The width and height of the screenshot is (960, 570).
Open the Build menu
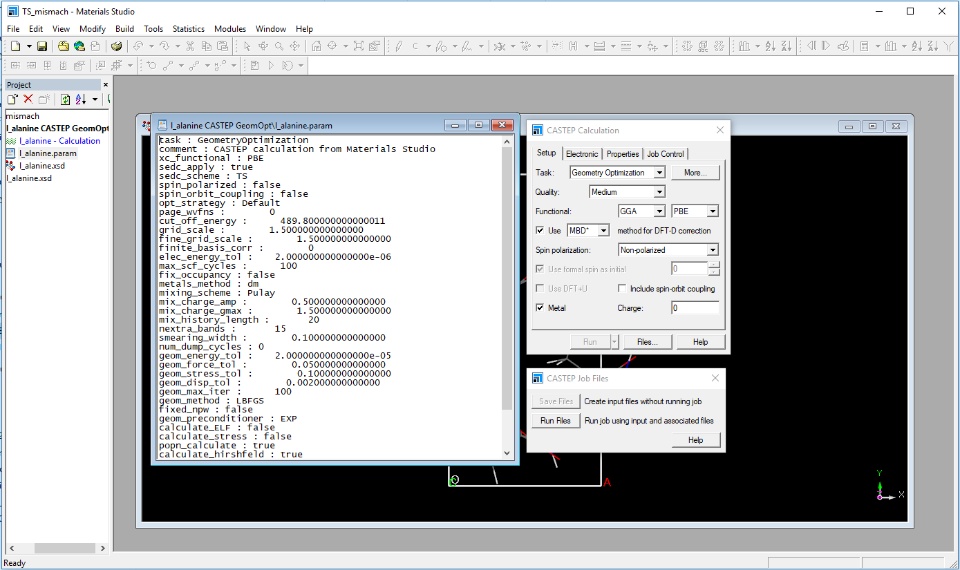click(124, 29)
